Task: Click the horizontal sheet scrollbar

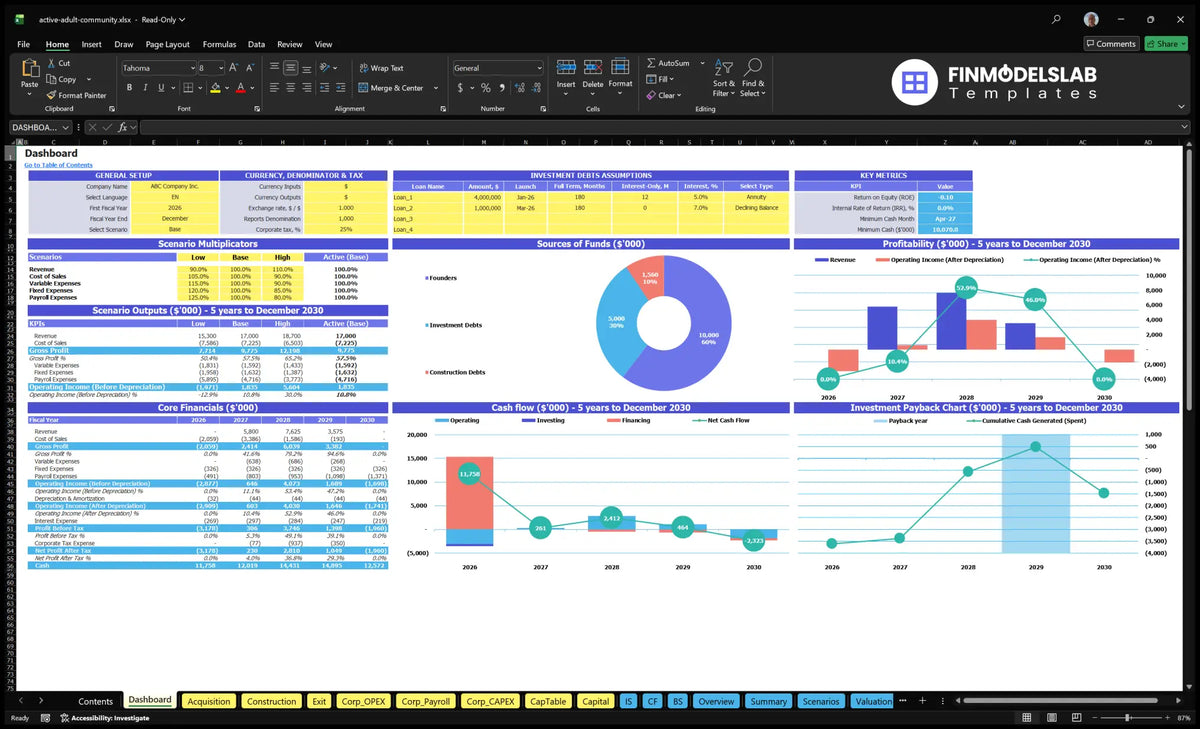Action: coord(1060,701)
